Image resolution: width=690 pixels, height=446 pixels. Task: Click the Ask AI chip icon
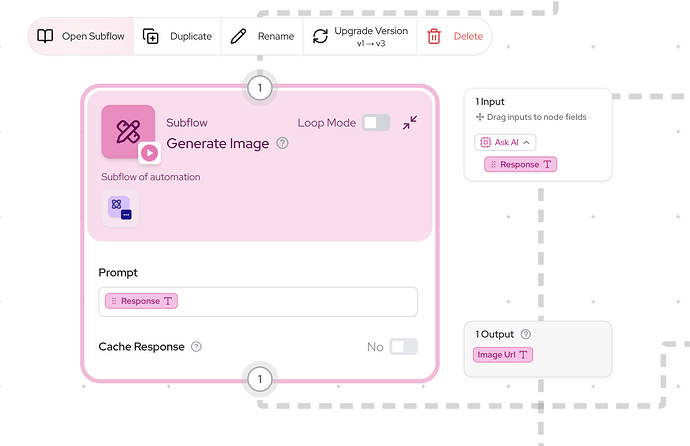point(485,142)
